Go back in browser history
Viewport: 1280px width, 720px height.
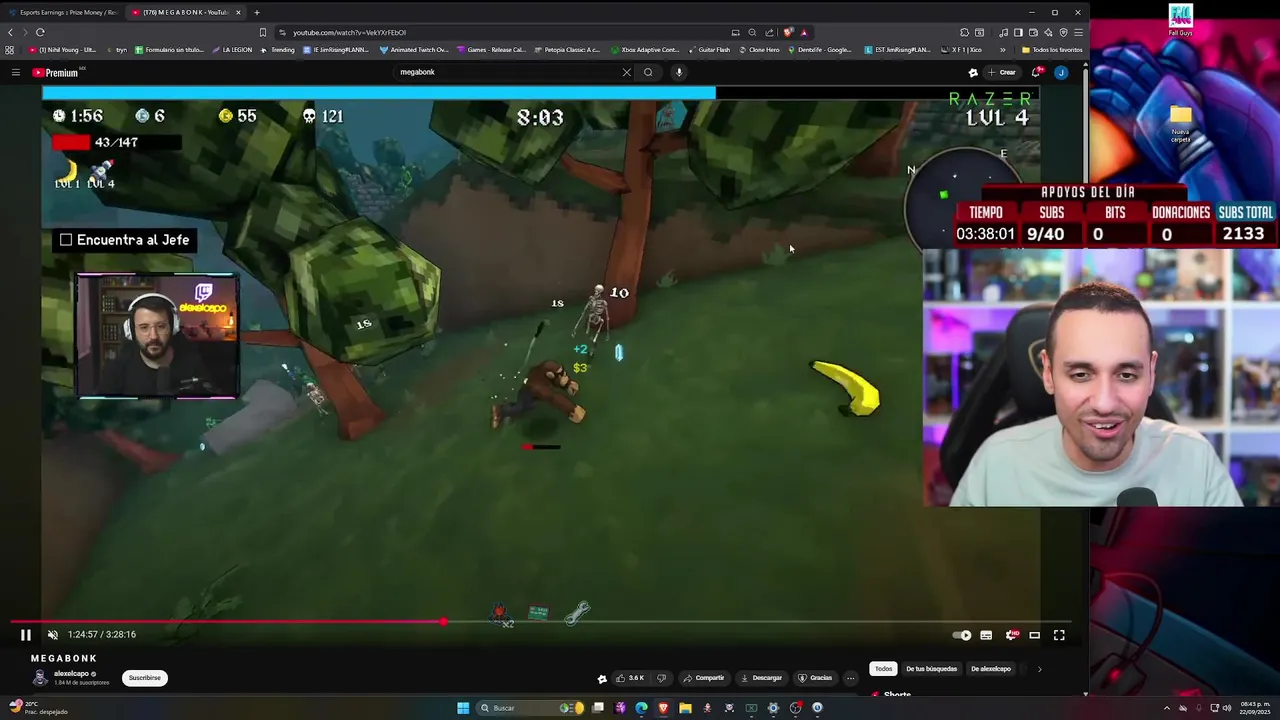11,32
